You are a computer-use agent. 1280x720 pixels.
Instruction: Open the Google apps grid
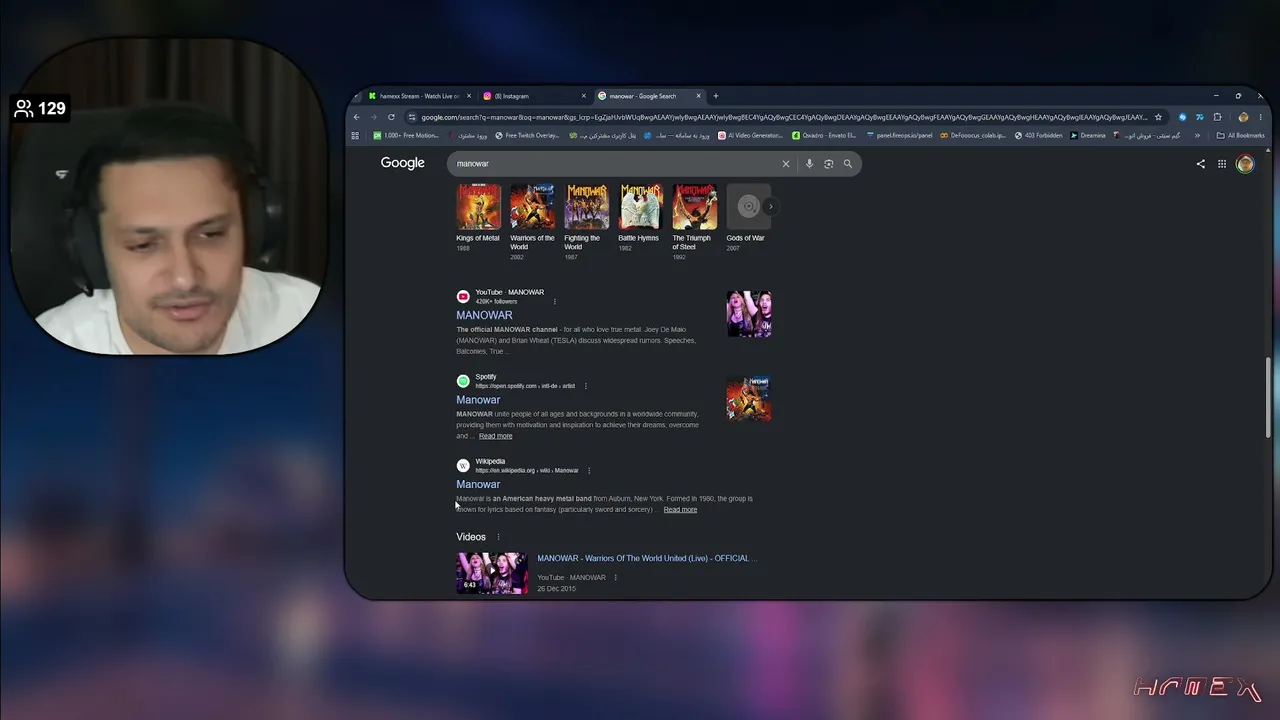pyautogui.click(x=1222, y=164)
